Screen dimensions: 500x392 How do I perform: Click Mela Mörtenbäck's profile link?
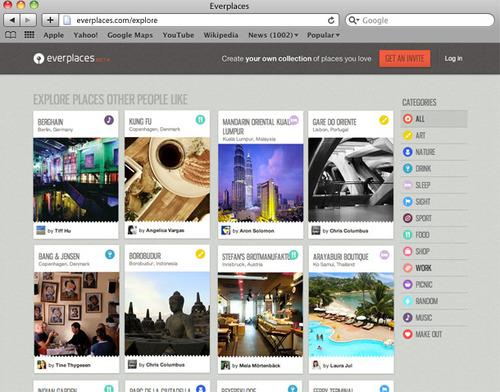pyautogui.click(x=260, y=366)
